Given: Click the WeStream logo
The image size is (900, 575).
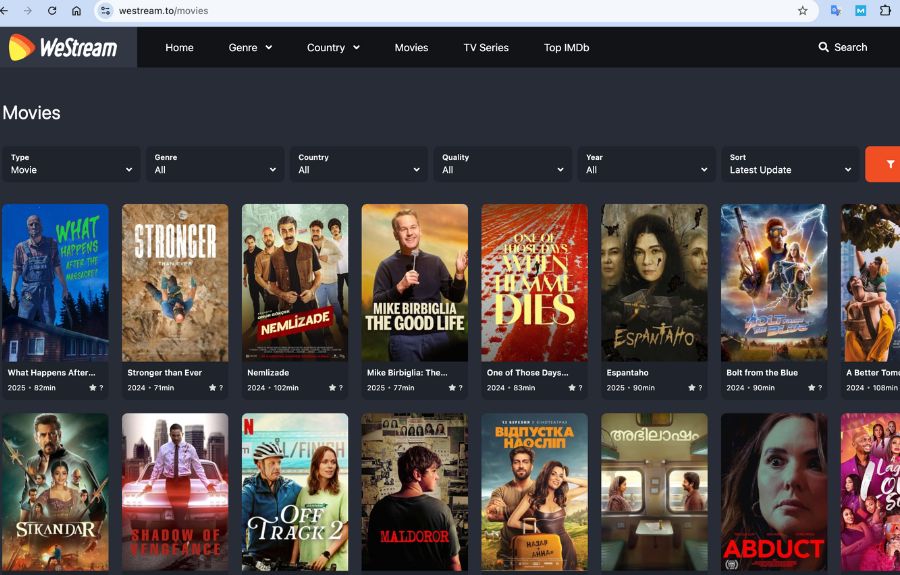Looking at the screenshot, I should 63,47.
